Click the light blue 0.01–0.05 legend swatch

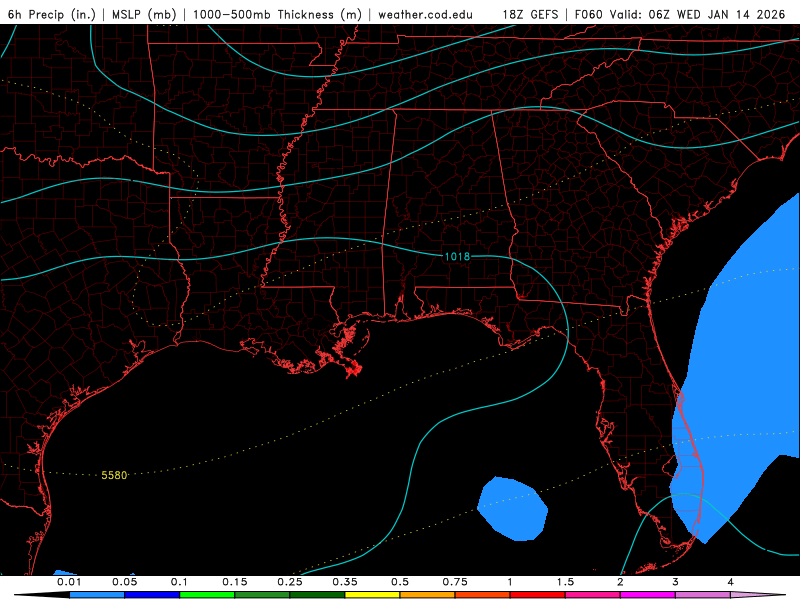click(x=97, y=595)
